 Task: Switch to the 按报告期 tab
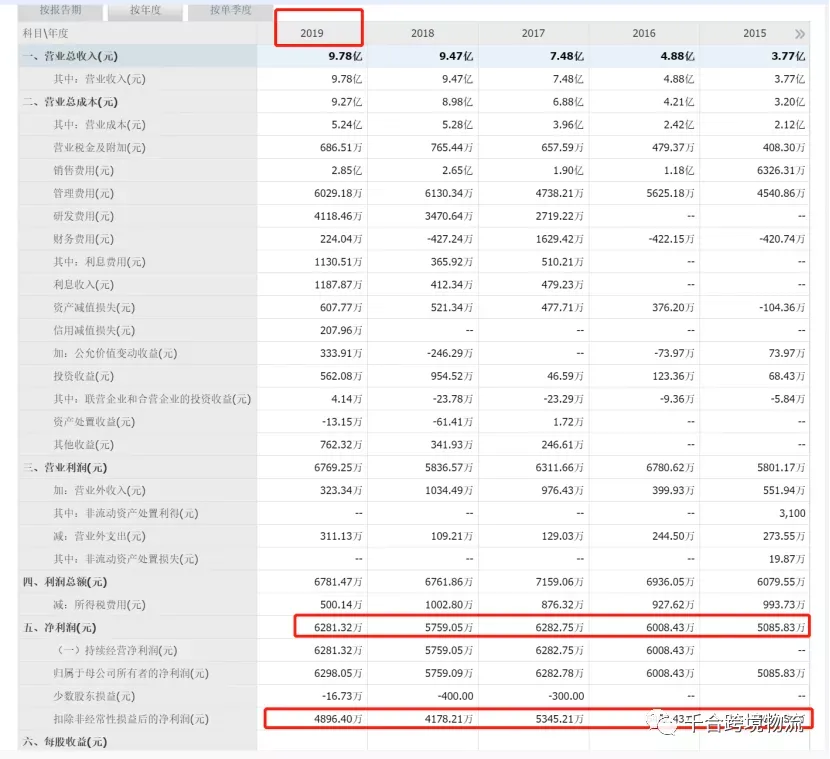pos(60,10)
